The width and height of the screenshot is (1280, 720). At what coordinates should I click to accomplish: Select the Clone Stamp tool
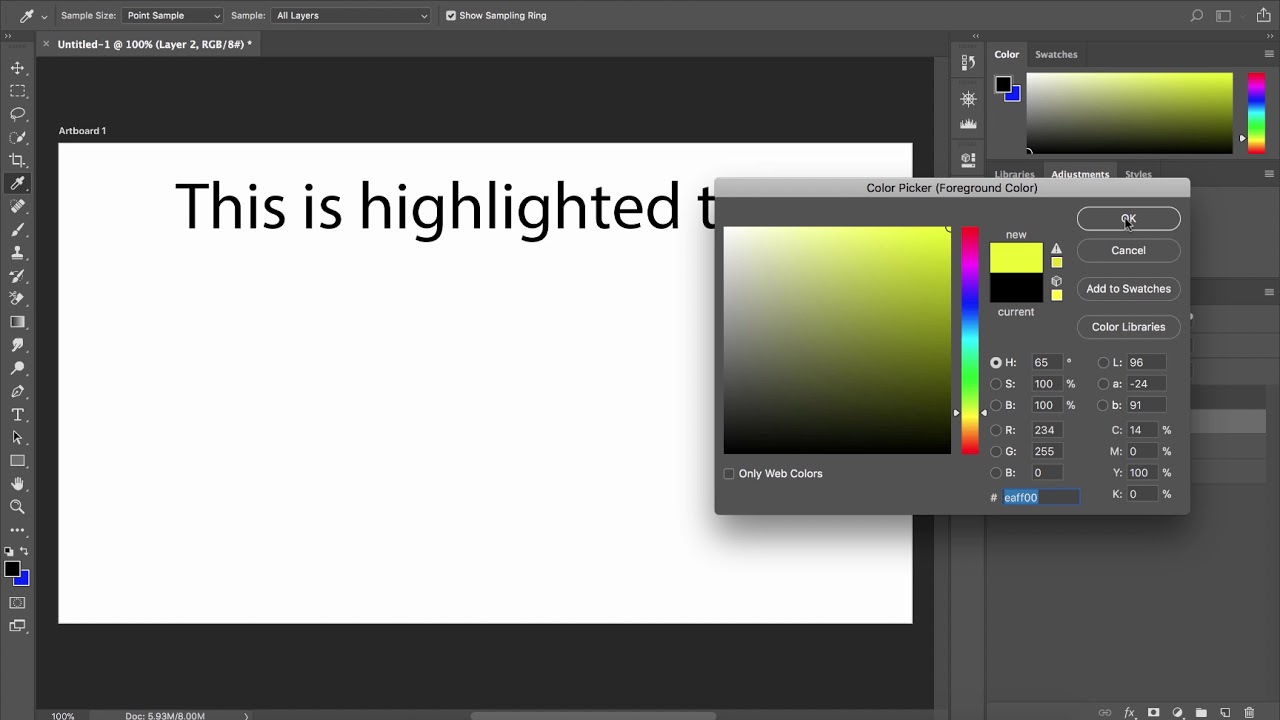pos(17,253)
